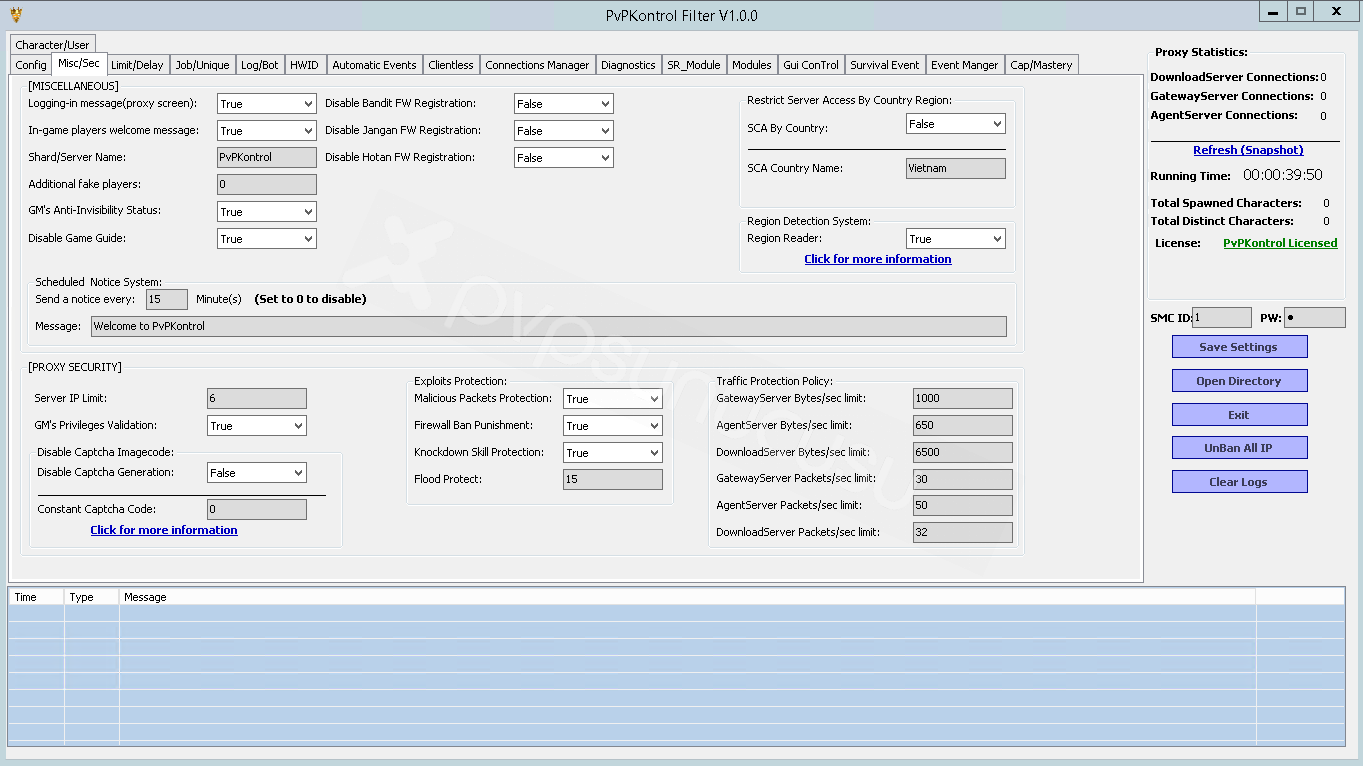1363x766 pixels.
Task: Go to the Connections Manager tab
Action: (x=537, y=65)
